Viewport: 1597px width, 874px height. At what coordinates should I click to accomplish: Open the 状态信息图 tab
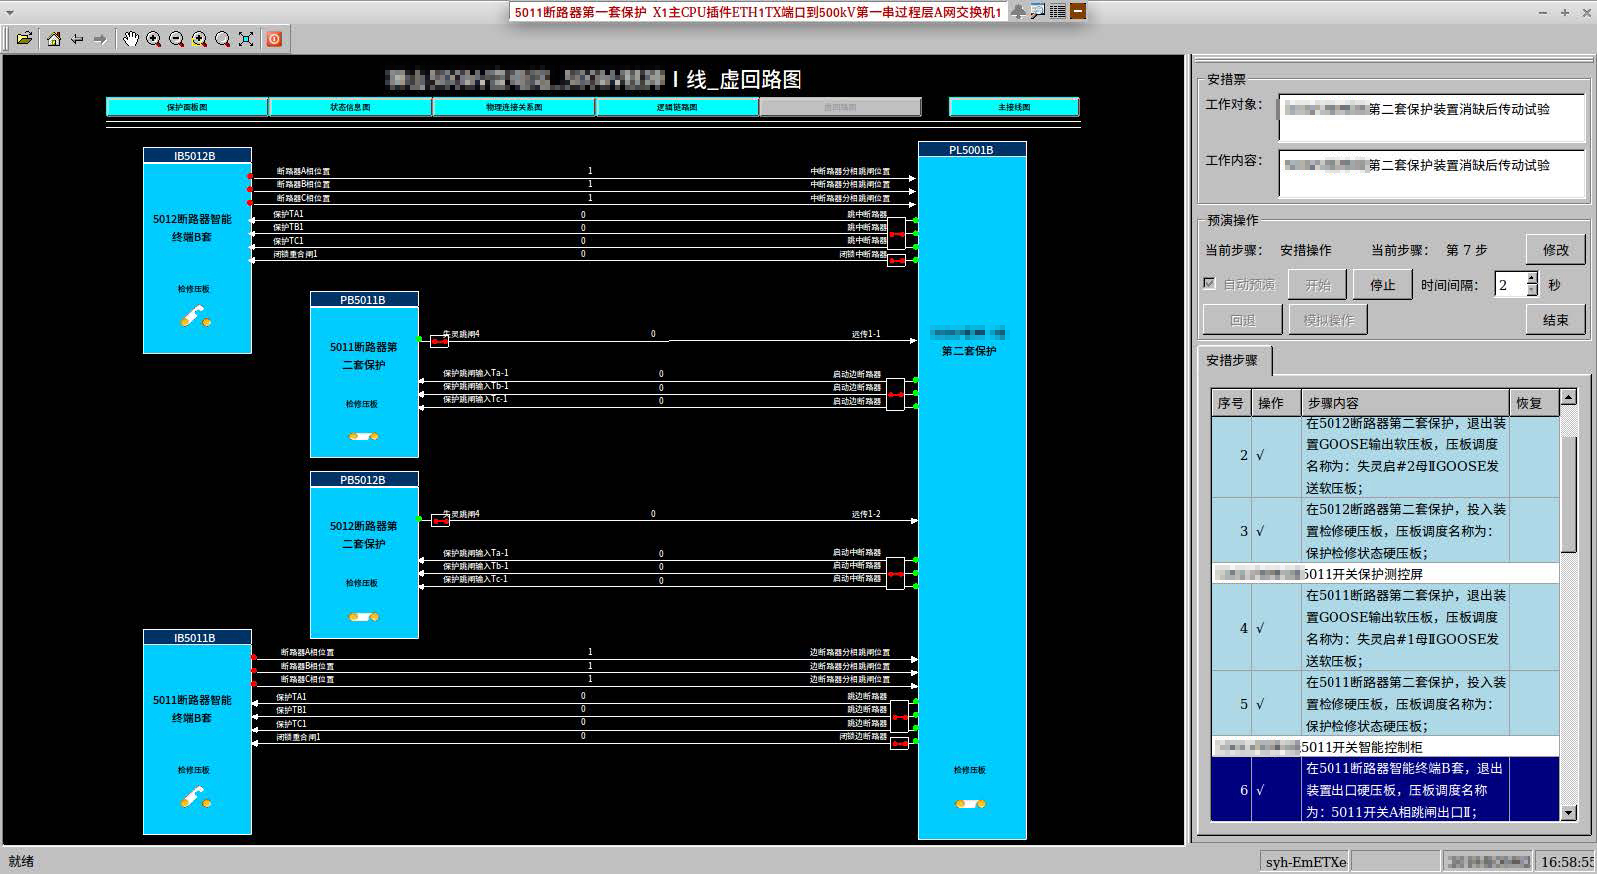tap(350, 107)
